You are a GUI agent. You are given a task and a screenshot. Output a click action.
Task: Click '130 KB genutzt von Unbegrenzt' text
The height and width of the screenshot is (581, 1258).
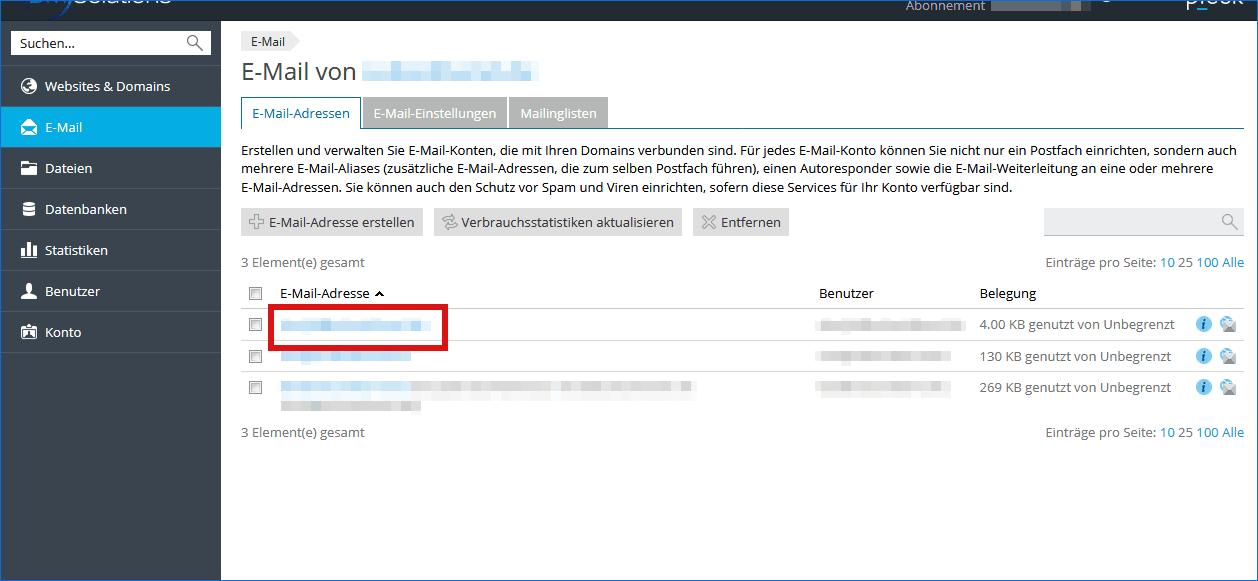[1075, 356]
